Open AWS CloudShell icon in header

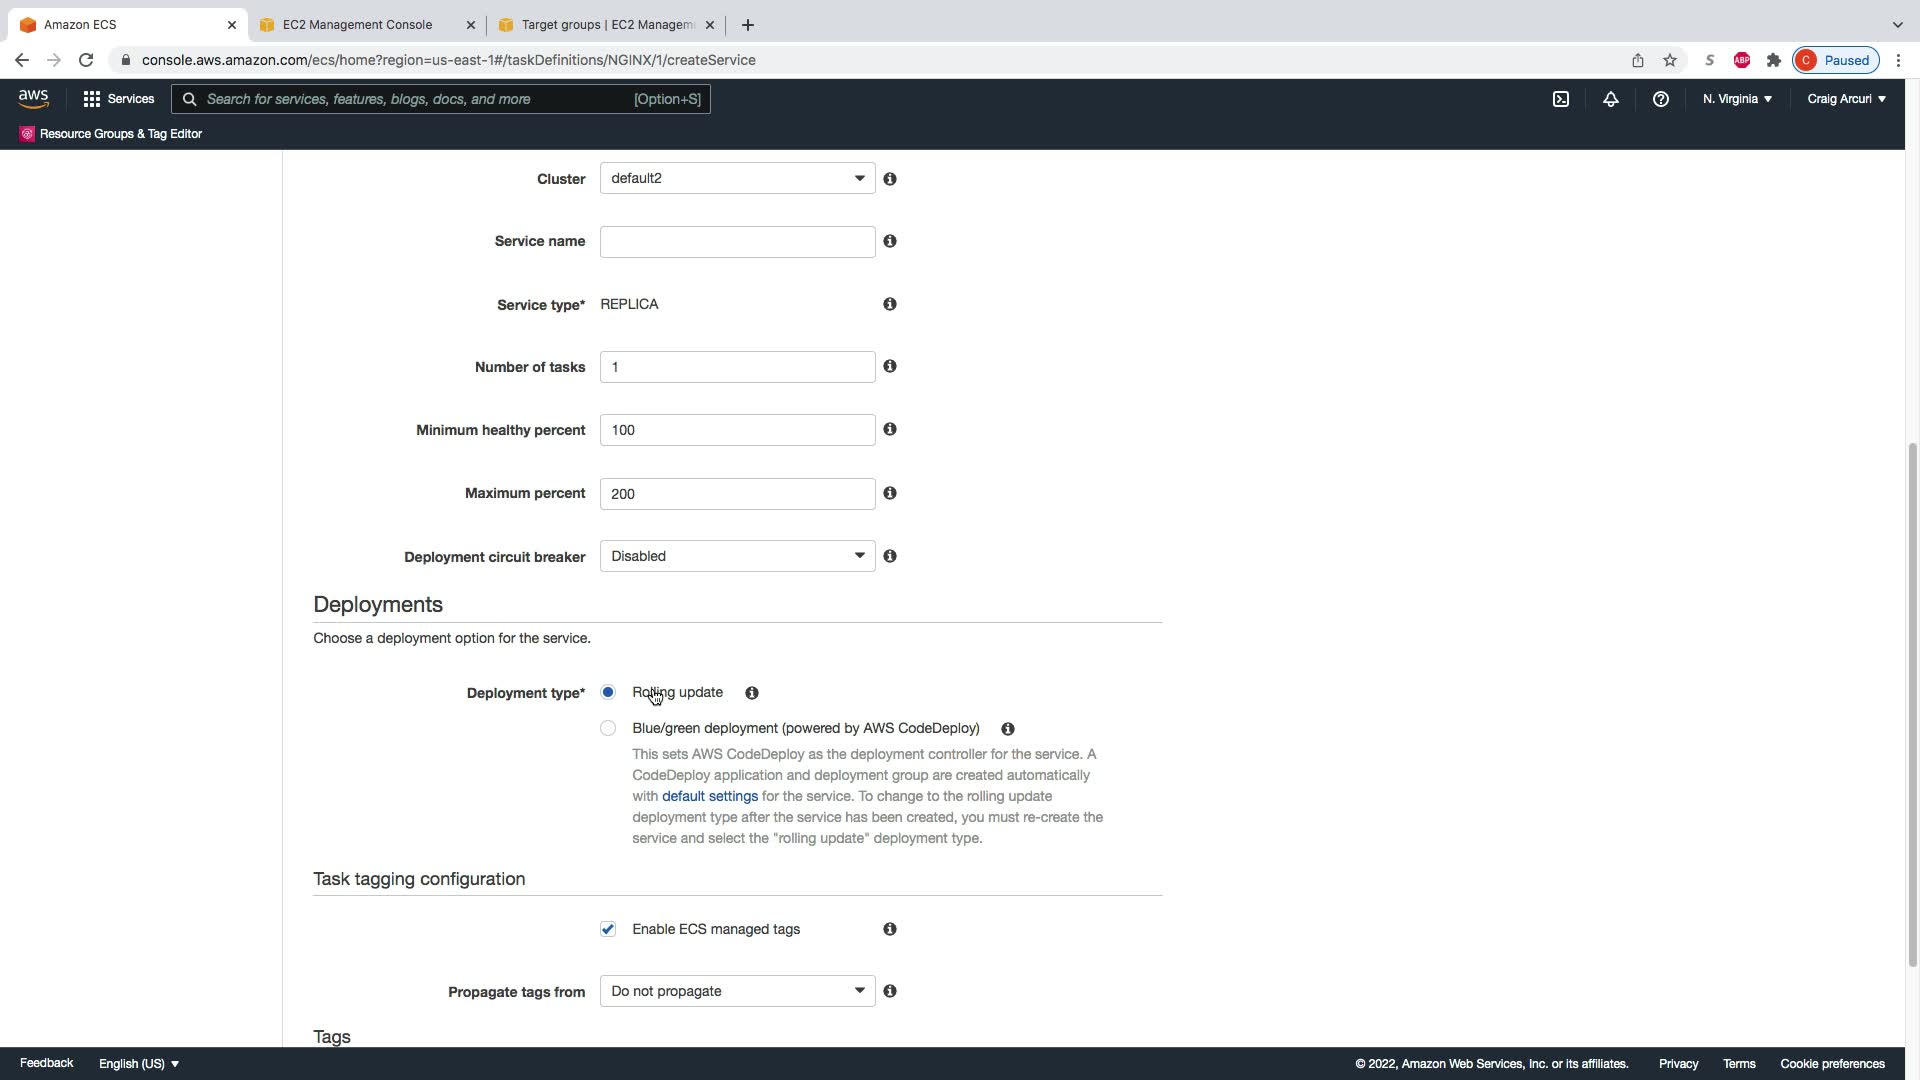1560,99
